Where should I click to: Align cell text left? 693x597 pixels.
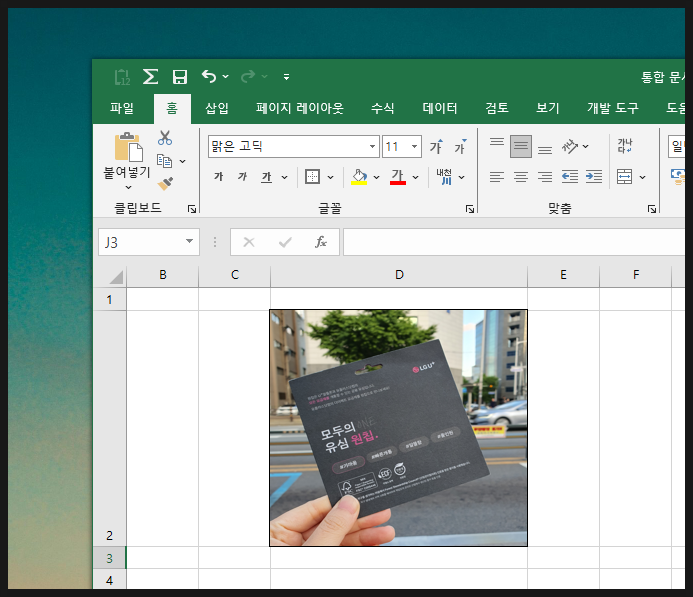point(497,177)
